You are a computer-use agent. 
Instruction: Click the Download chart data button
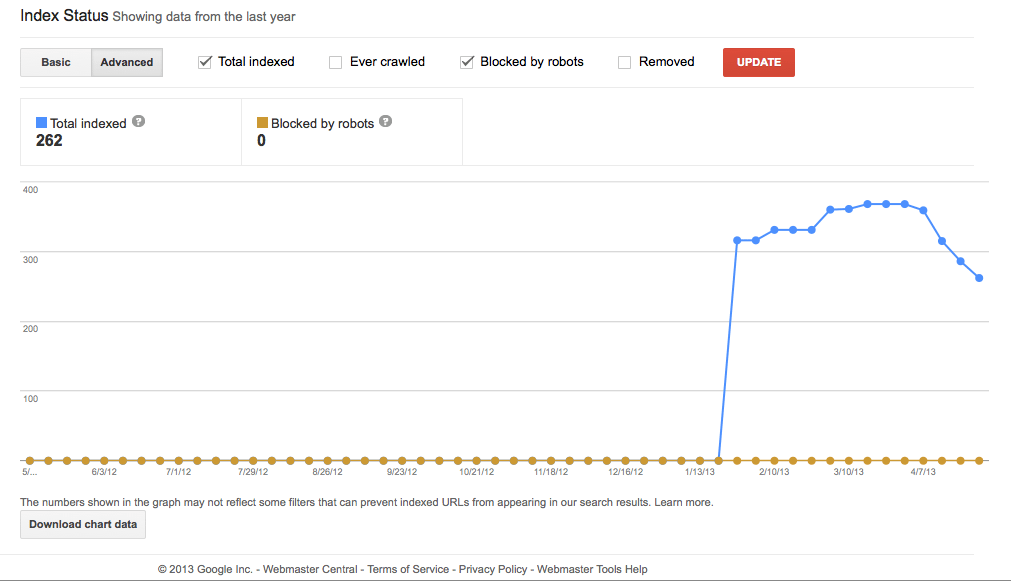coord(83,524)
